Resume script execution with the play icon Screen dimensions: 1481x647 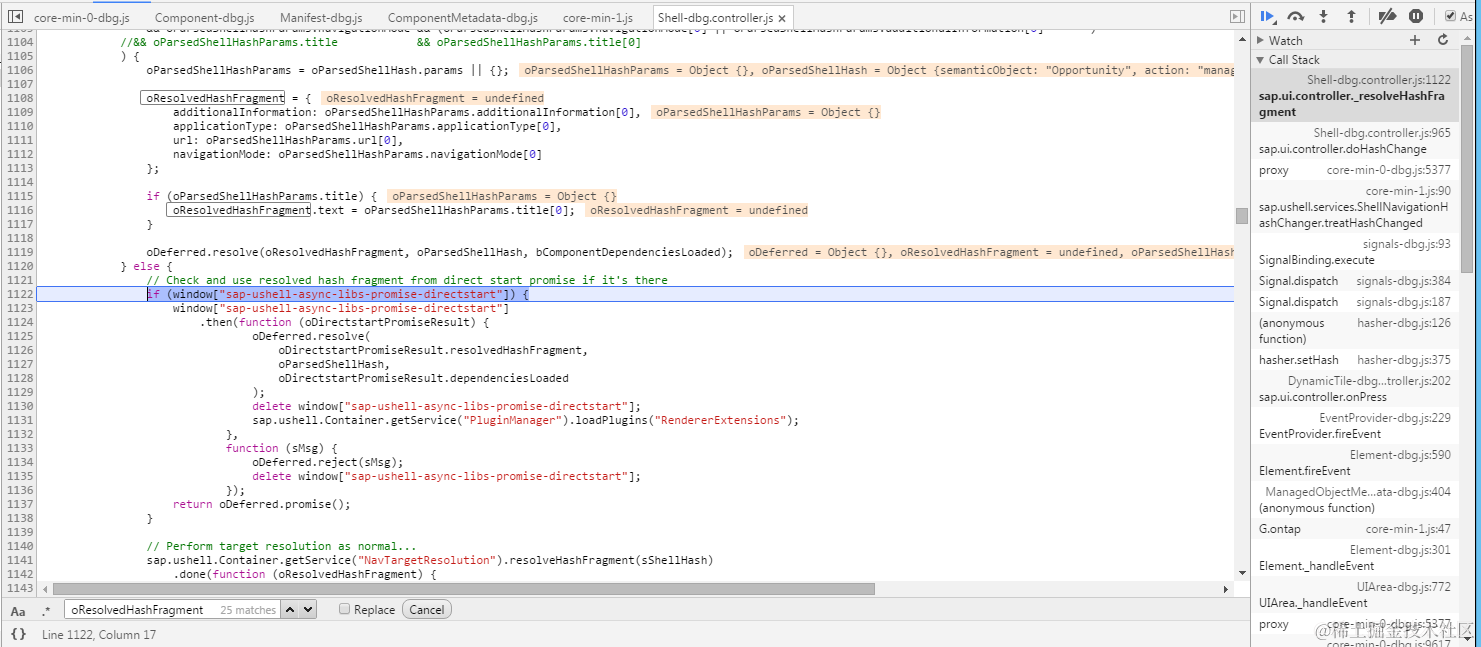[1267, 16]
